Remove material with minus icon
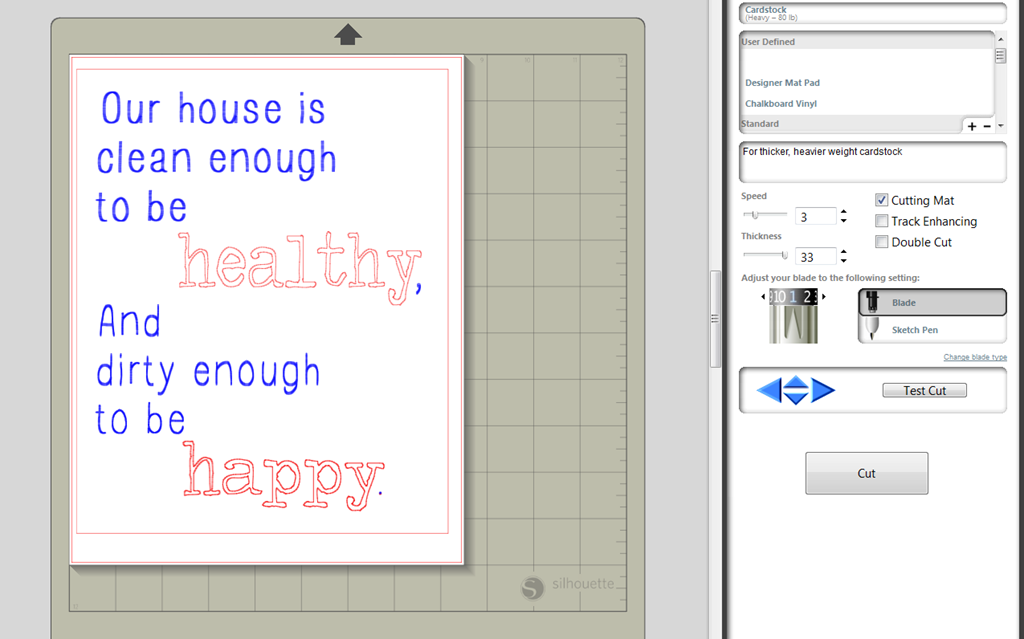Image resolution: width=1024 pixels, height=639 pixels. (x=987, y=126)
